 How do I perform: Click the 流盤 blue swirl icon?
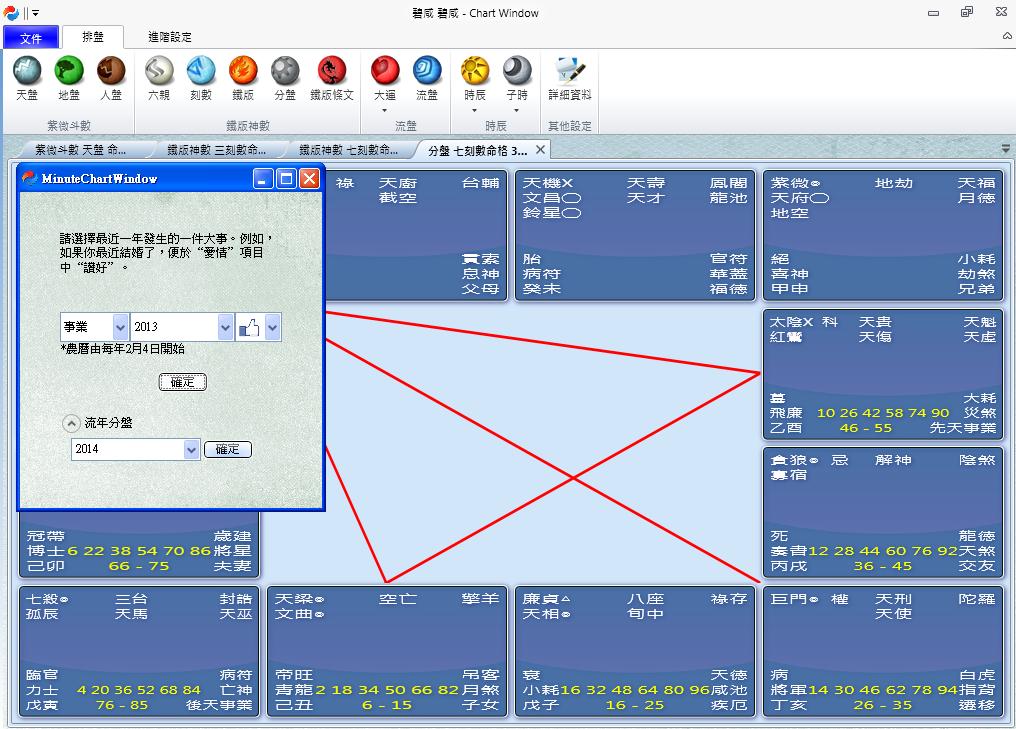click(x=427, y=72)
